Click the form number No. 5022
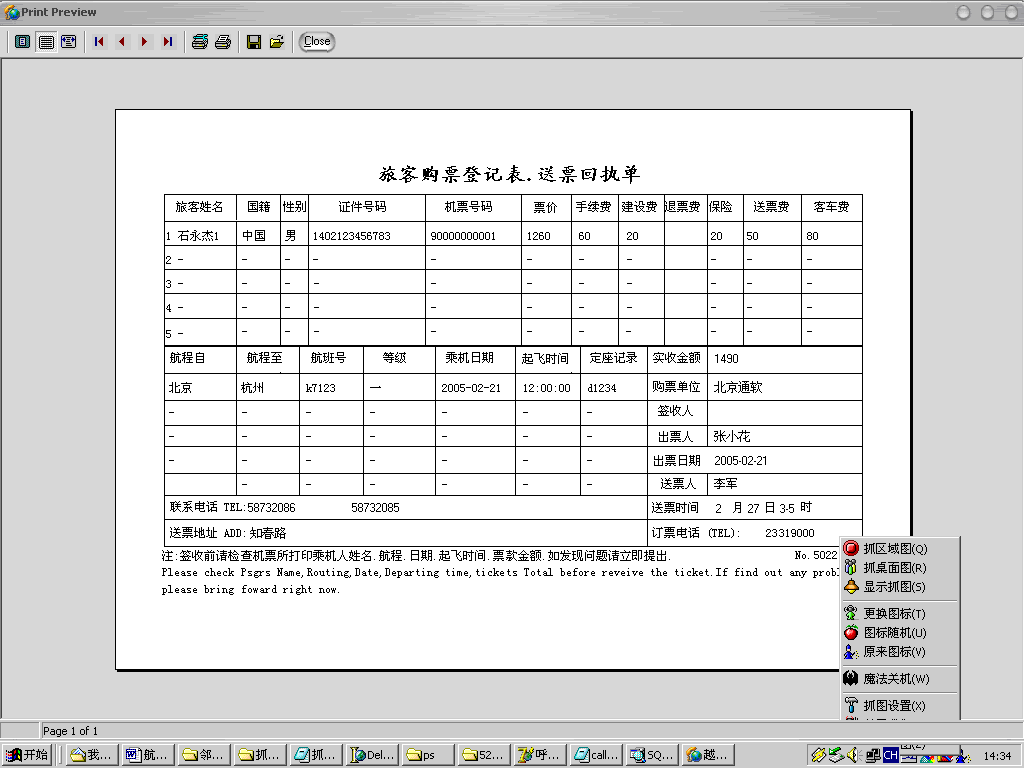 (816, 555)
